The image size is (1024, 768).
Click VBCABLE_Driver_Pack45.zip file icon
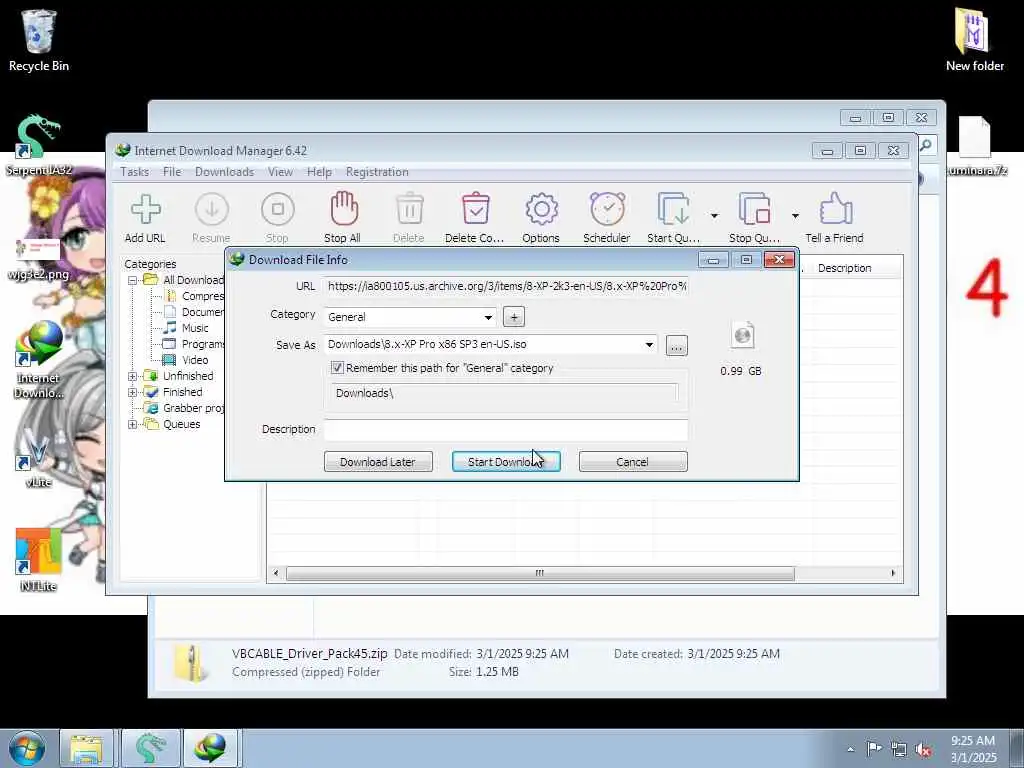pyautogui.click(x=191, y=664)
